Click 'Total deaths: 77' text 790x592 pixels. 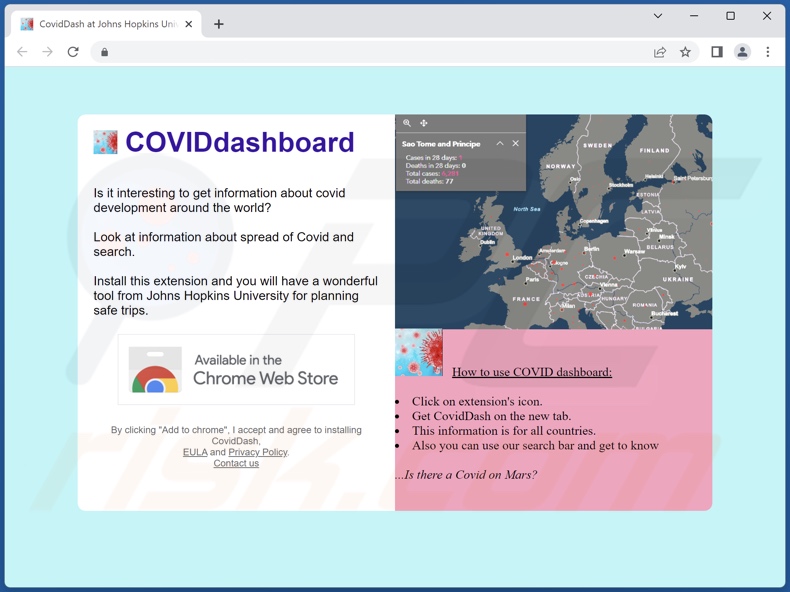pyautogui.click(x=429, y=181)
